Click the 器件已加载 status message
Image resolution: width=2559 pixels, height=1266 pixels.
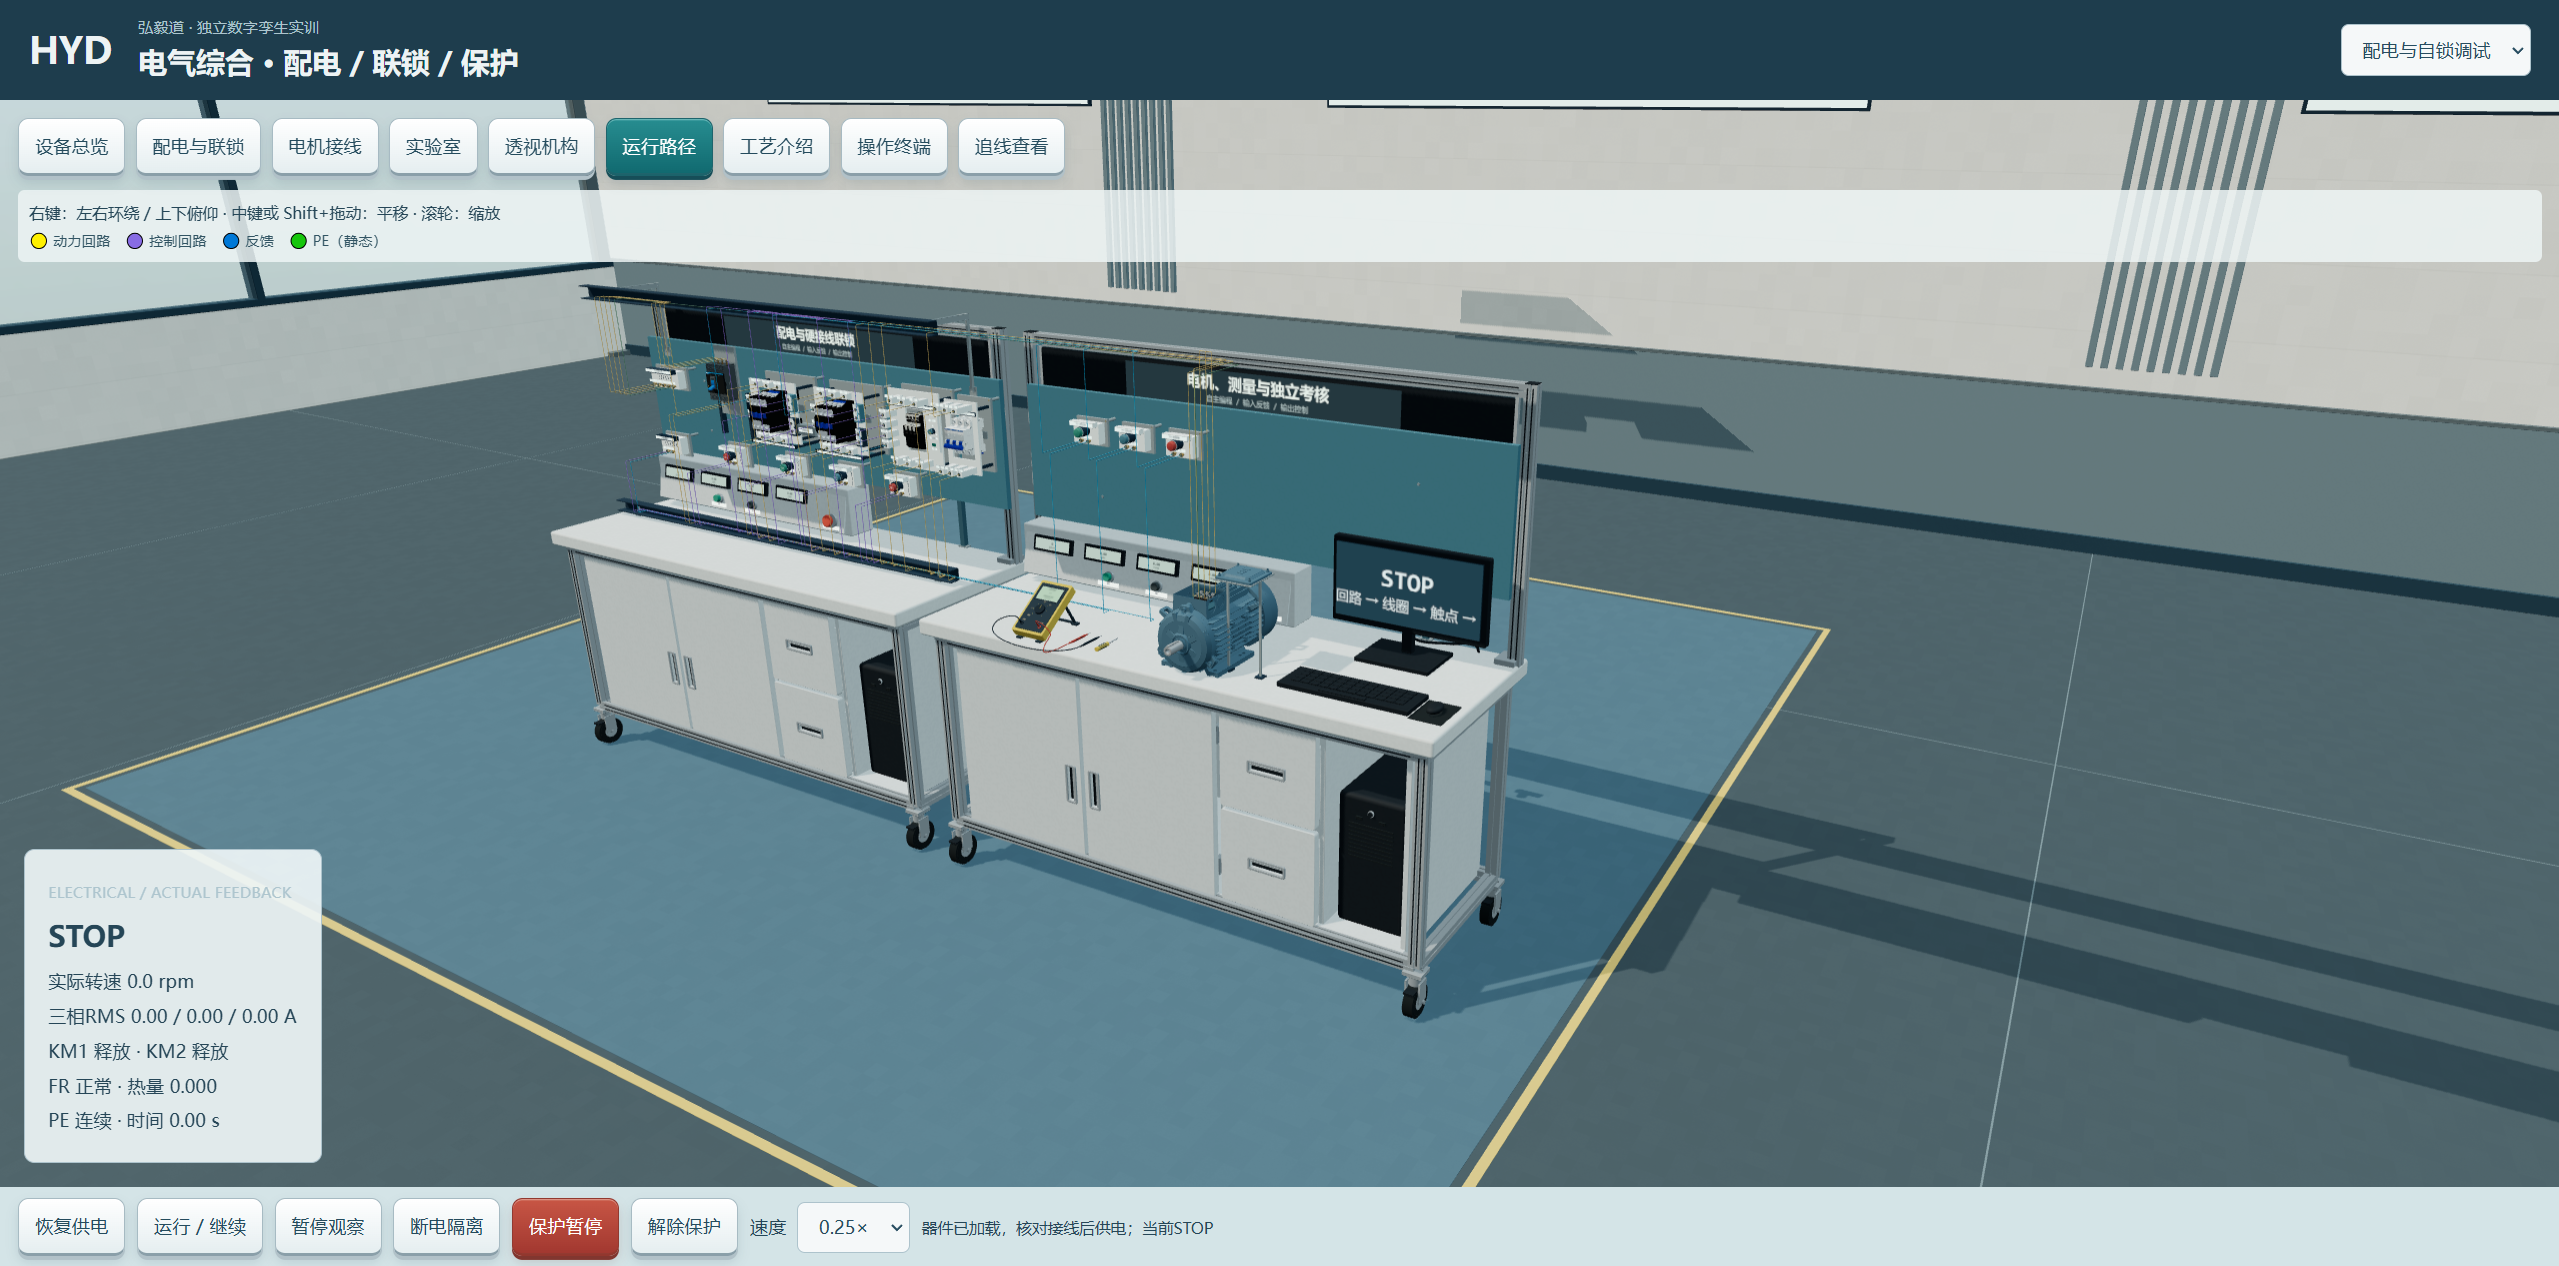tap(1067, 1228)
